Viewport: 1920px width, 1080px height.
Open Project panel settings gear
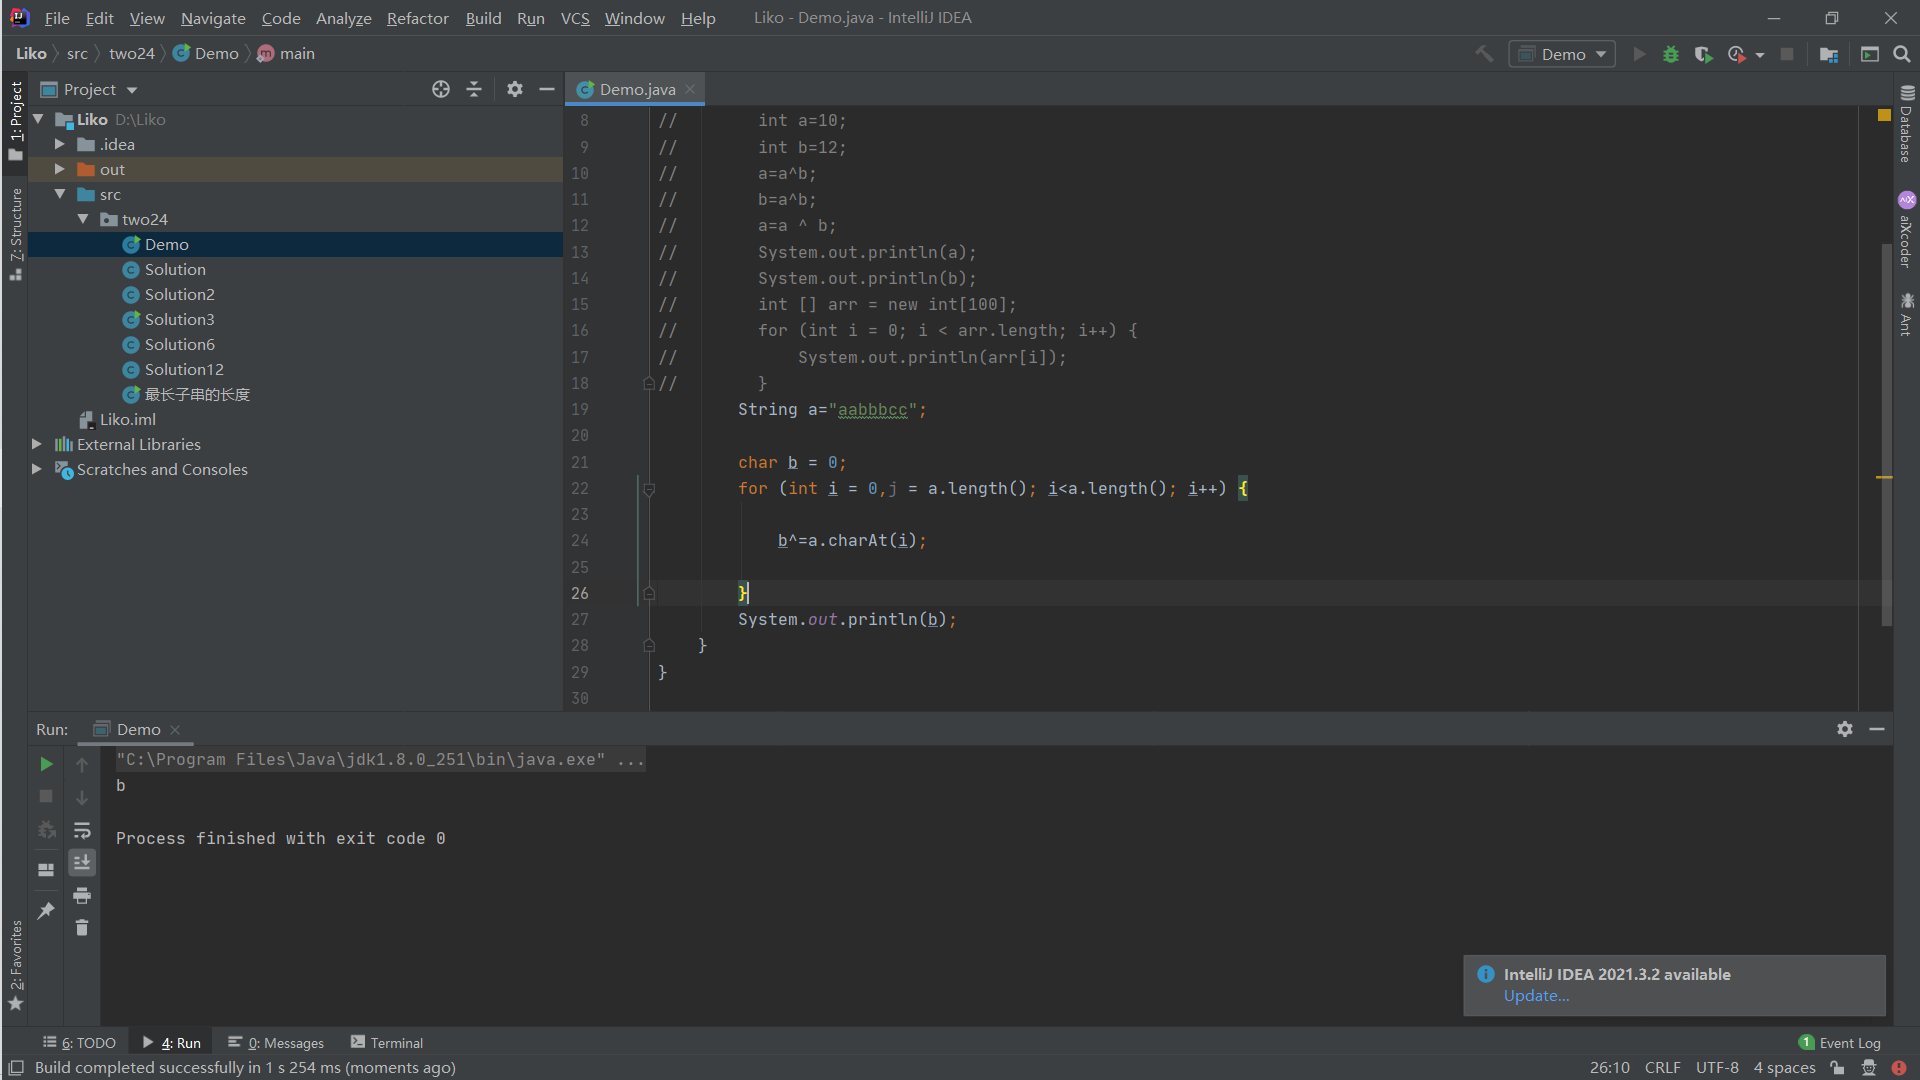[514, 89]
